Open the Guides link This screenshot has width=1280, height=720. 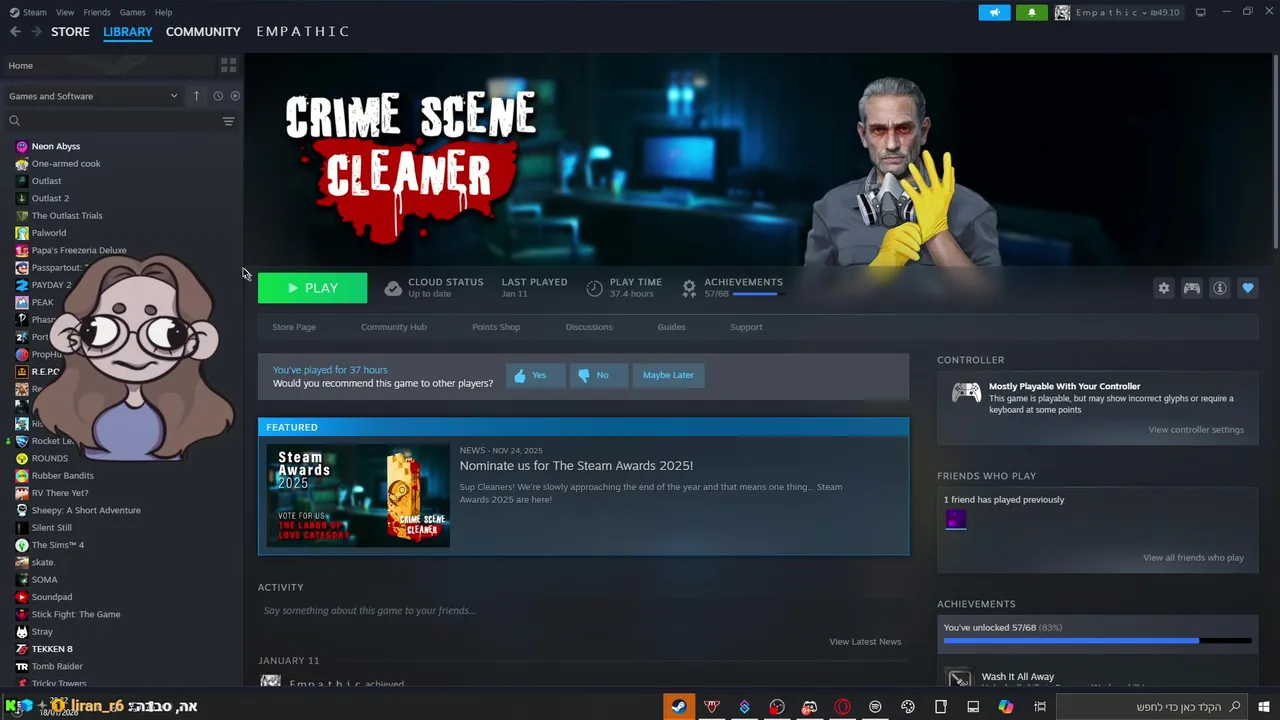coord(671,327)
